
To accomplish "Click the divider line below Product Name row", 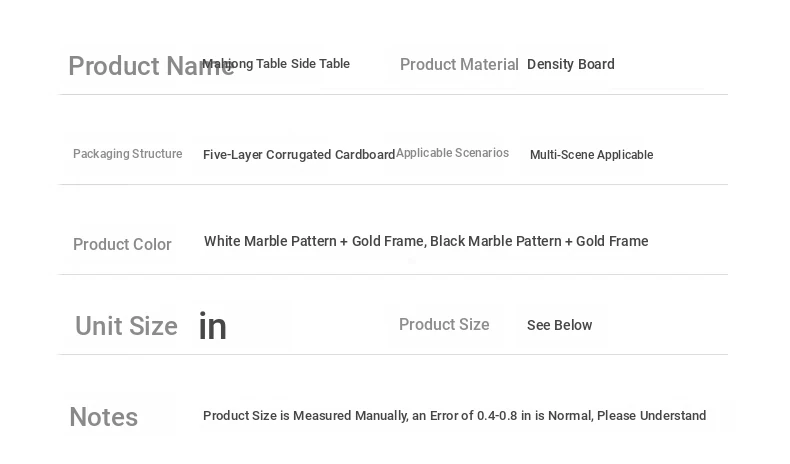I will point(393,94).
